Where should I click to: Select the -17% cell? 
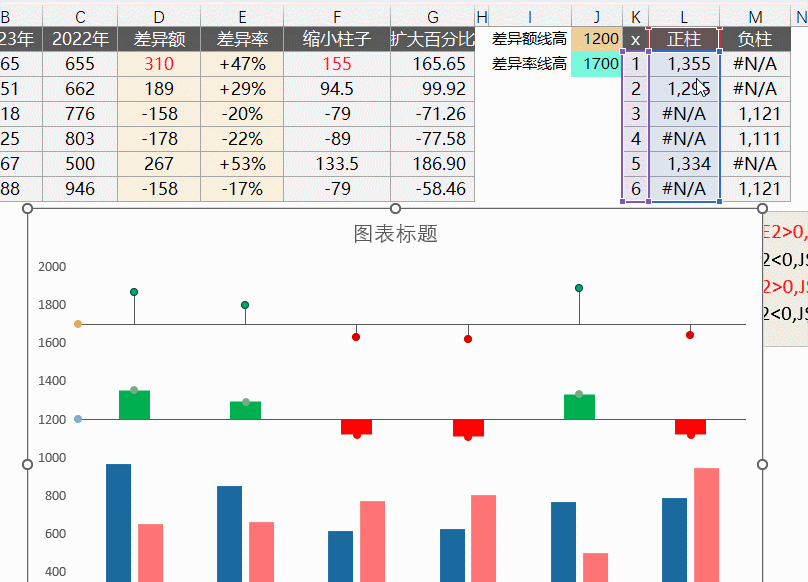(x=242, y=189)
